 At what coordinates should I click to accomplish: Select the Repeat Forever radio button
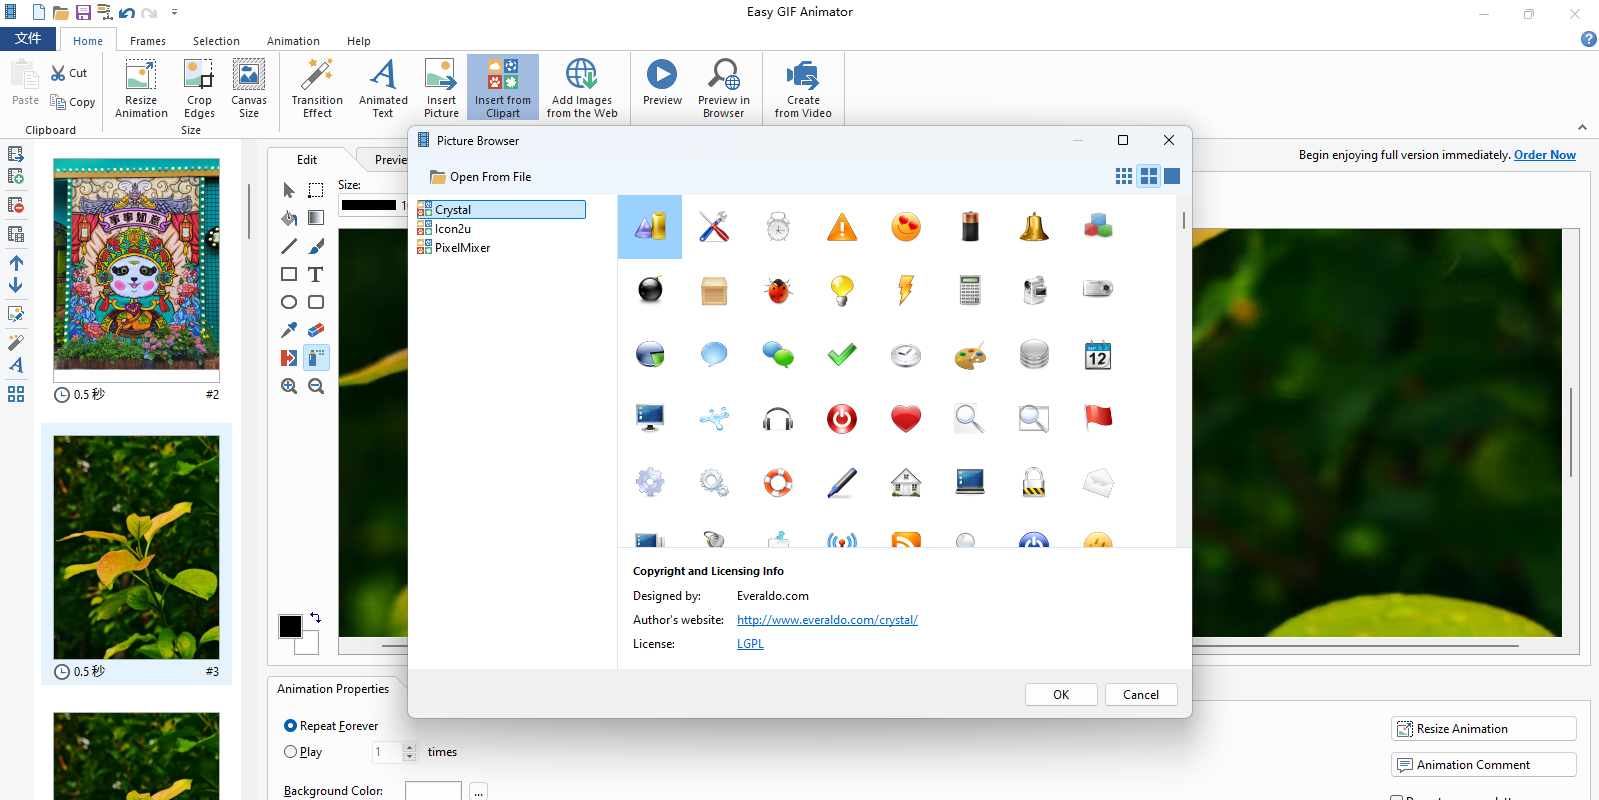click(x=291, y=726)
